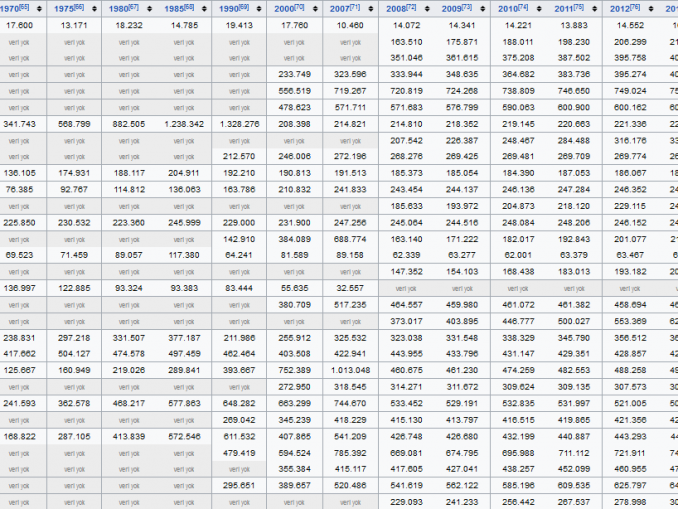The width and height of the screenshot is (678, 509).
Task: Select the 10.460 cell under 2007
Action: coord(350,24)
